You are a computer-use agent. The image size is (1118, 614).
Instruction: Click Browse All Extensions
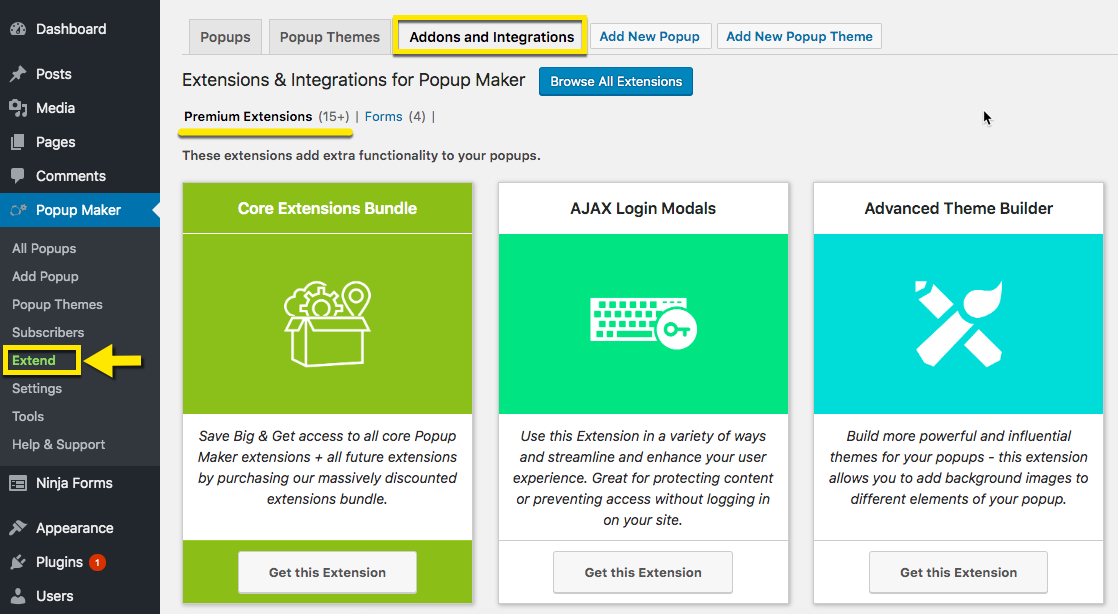coord(615,81)
